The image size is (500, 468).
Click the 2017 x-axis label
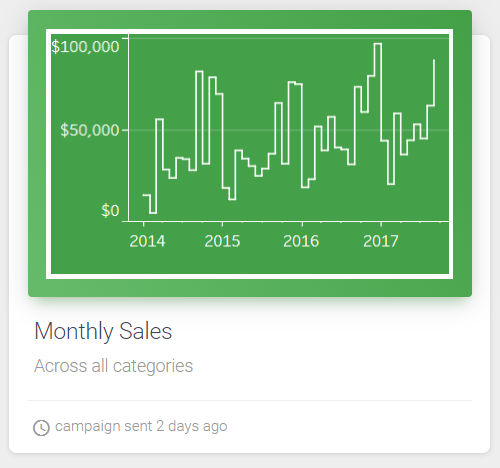tap(381, 241)
